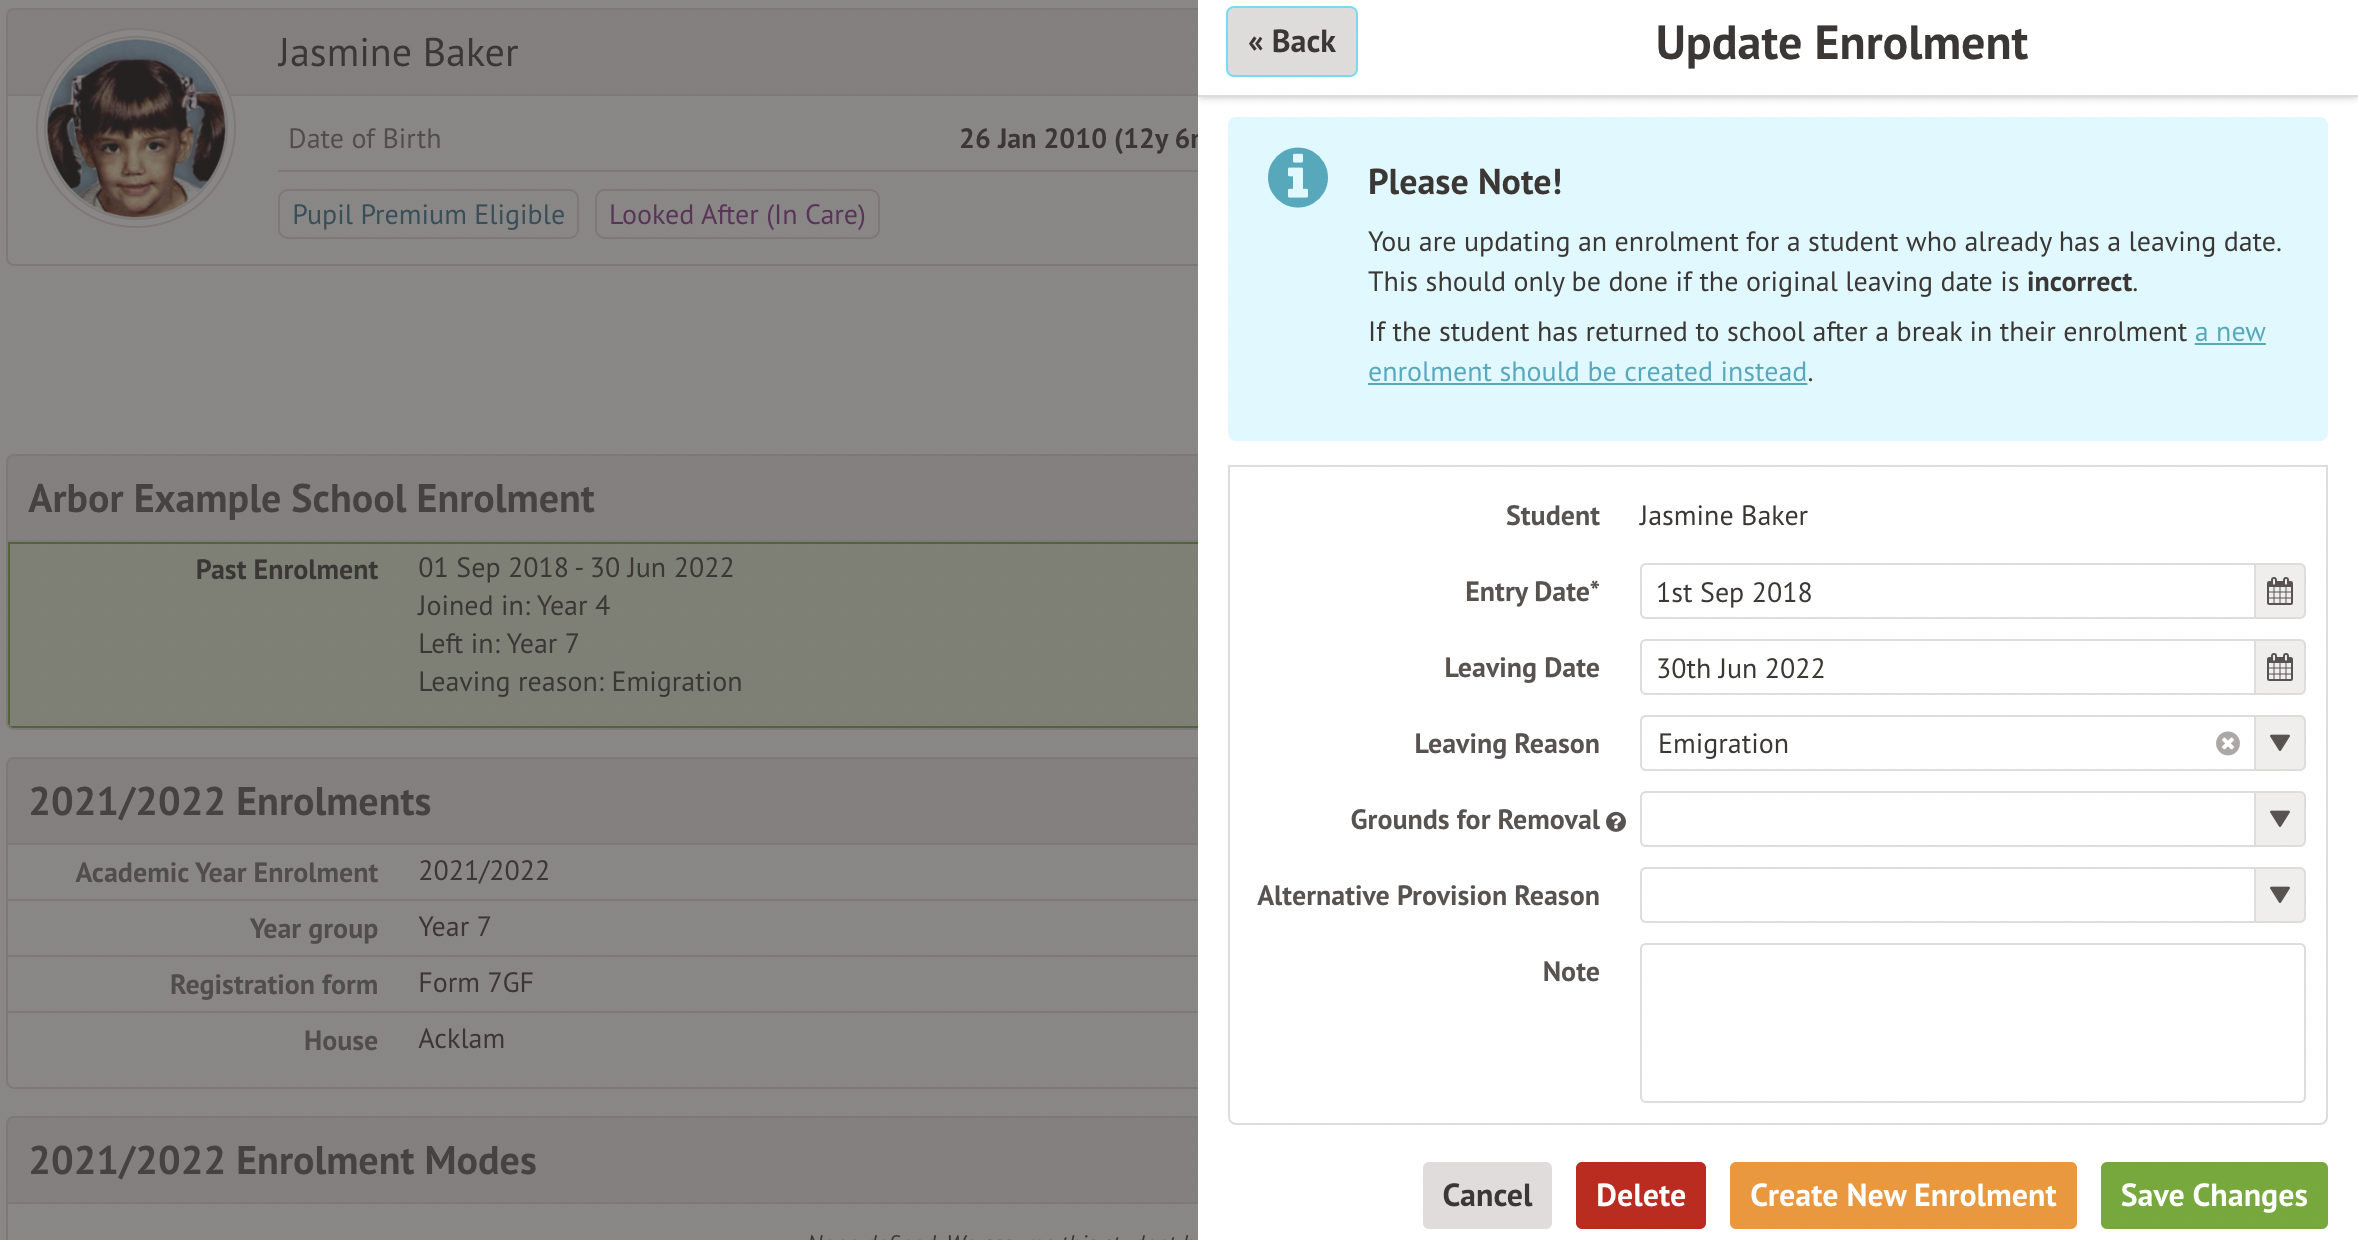
Task: Click Grounds for Removal help icon
Action: (x=1616, y=822)
